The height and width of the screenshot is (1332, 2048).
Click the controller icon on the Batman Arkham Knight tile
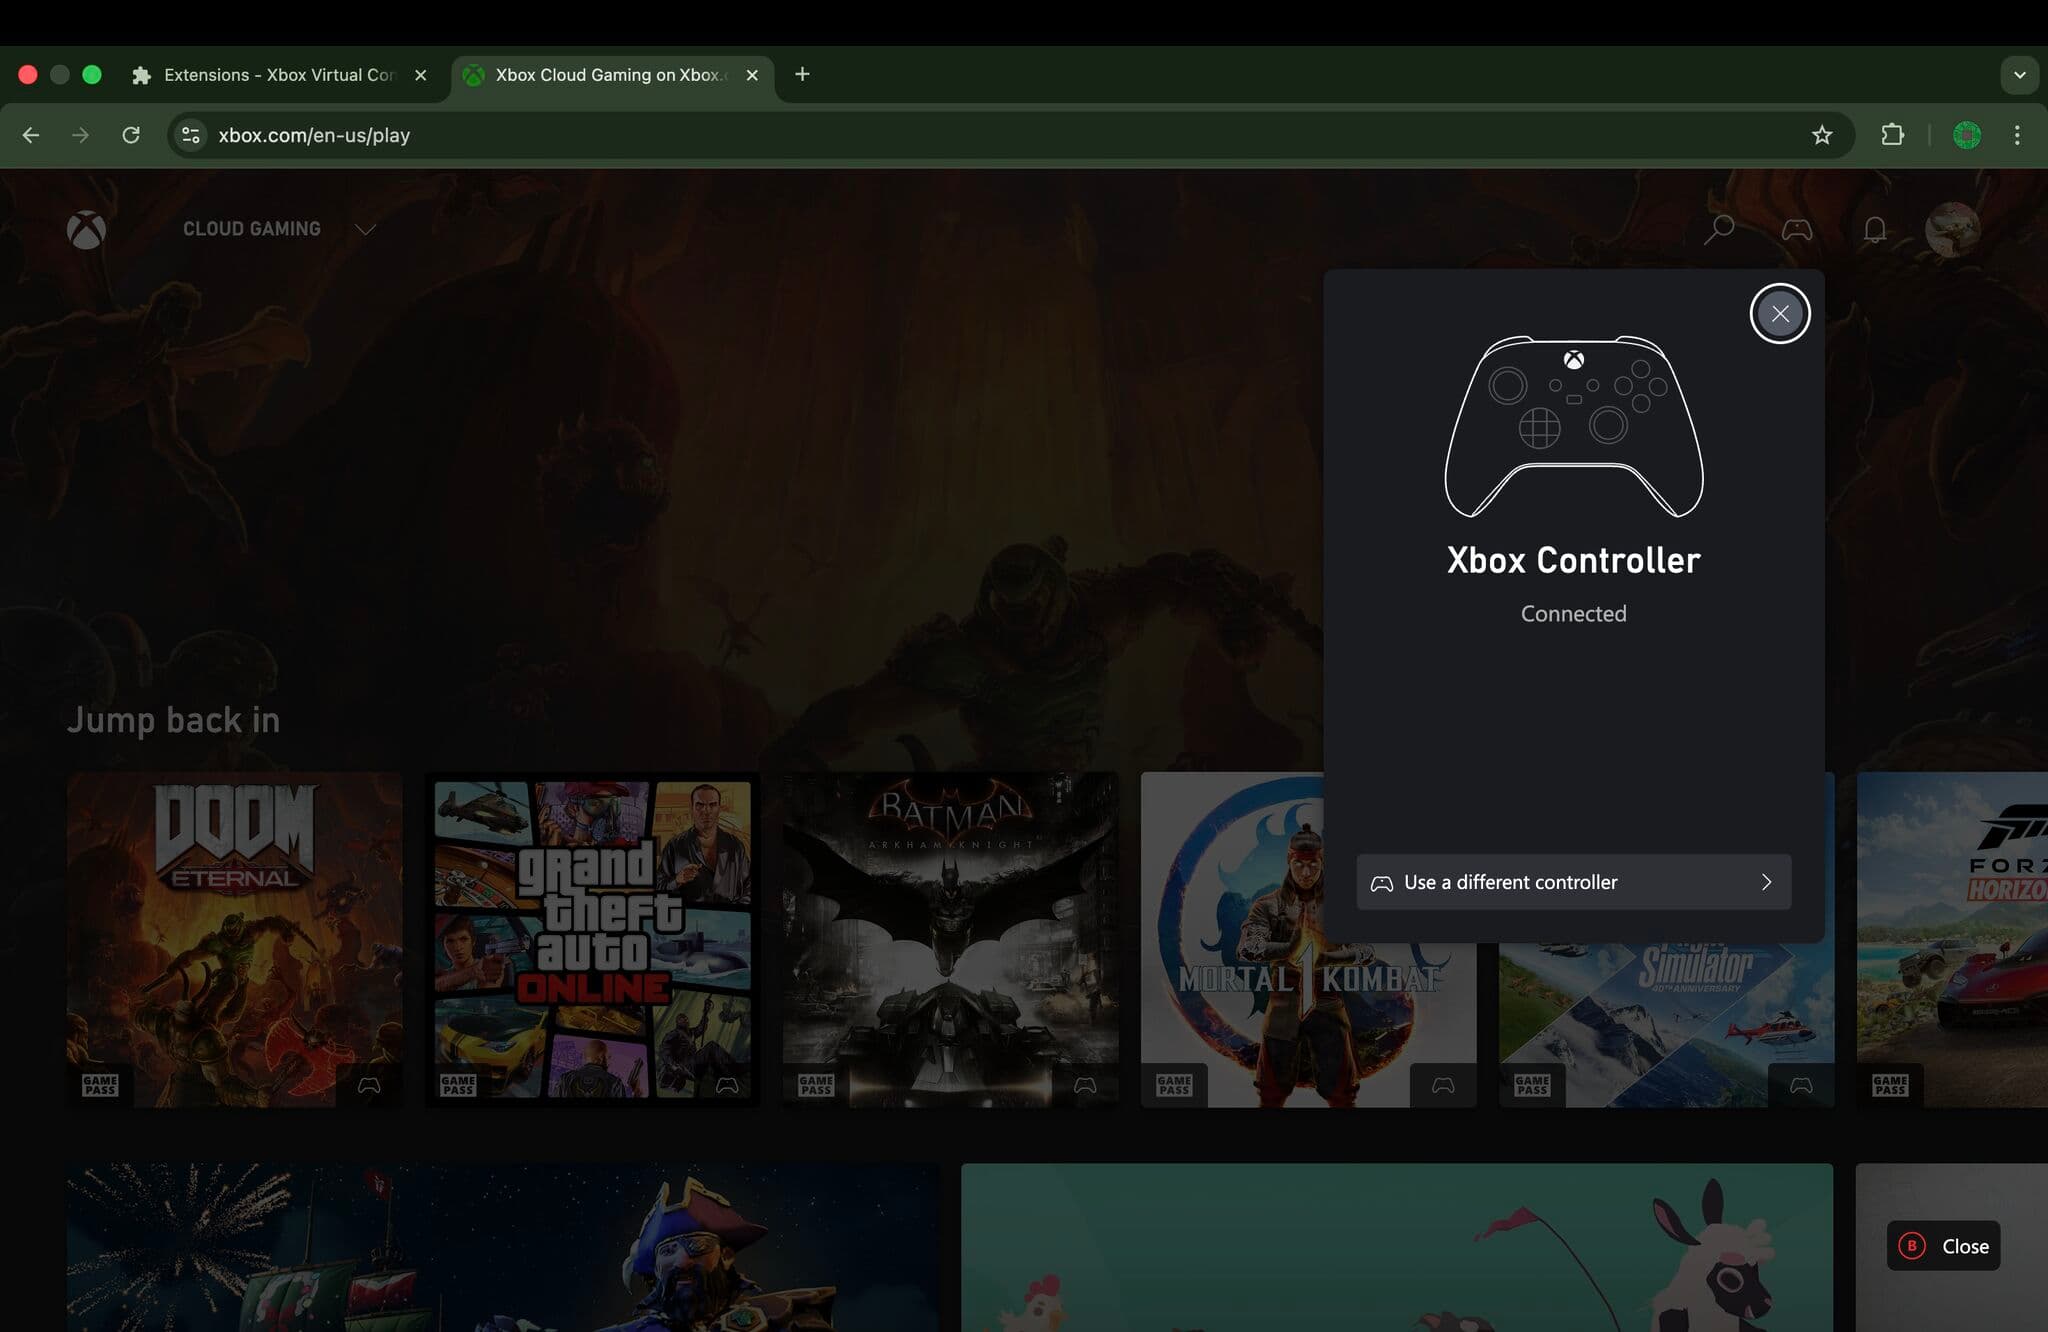tap(1083, 1083)
